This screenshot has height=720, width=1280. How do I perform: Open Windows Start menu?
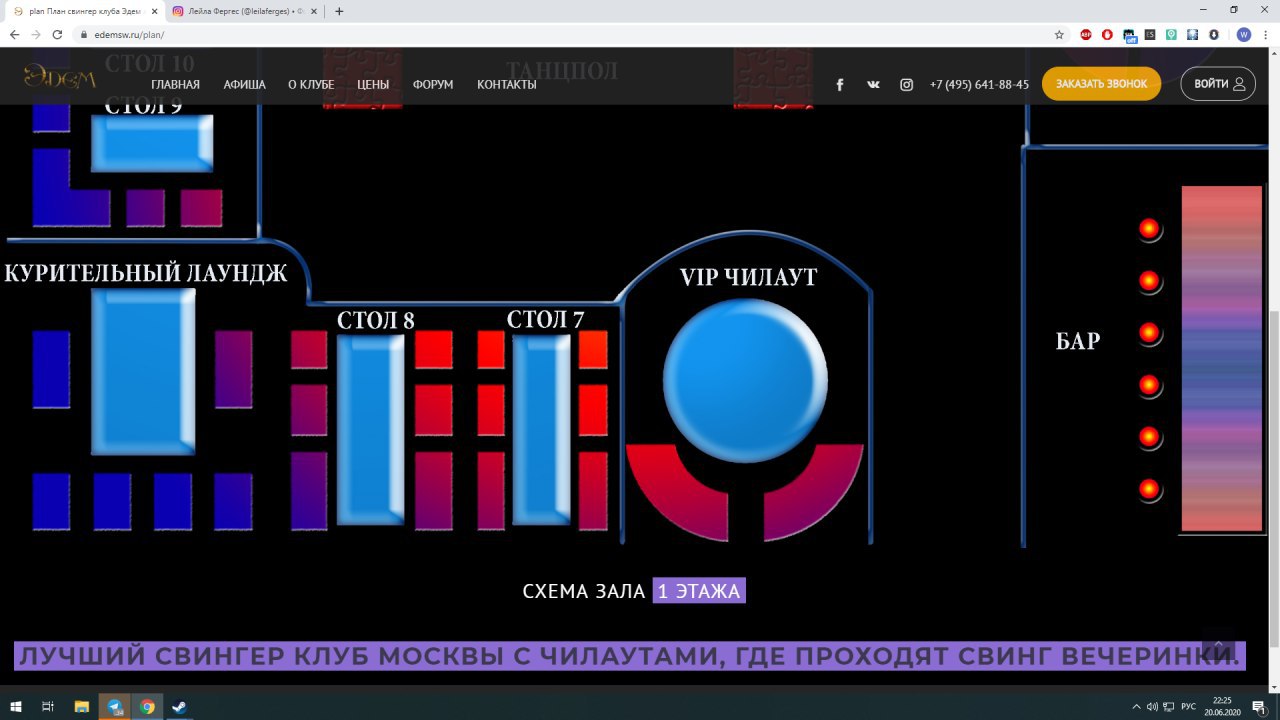(x=16, y=706)
